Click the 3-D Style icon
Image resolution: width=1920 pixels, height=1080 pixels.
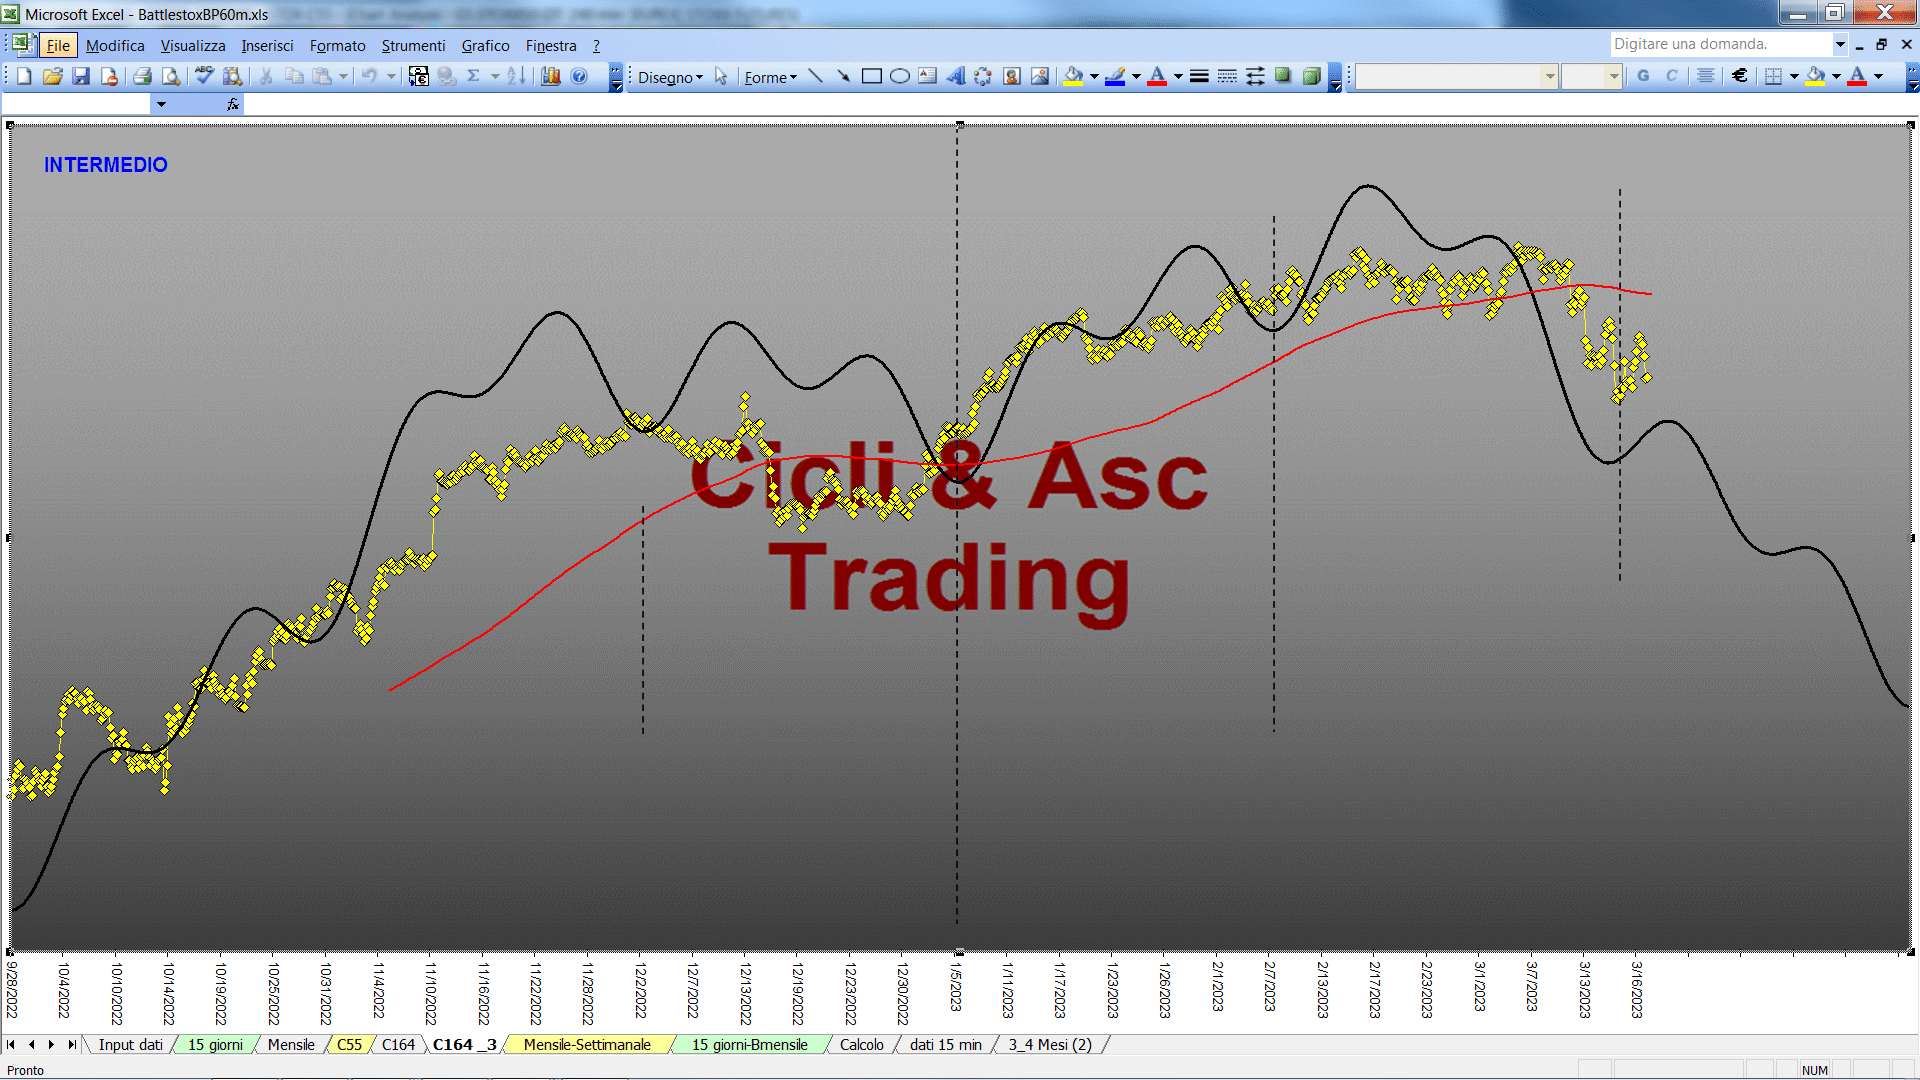pos(1311,76)
